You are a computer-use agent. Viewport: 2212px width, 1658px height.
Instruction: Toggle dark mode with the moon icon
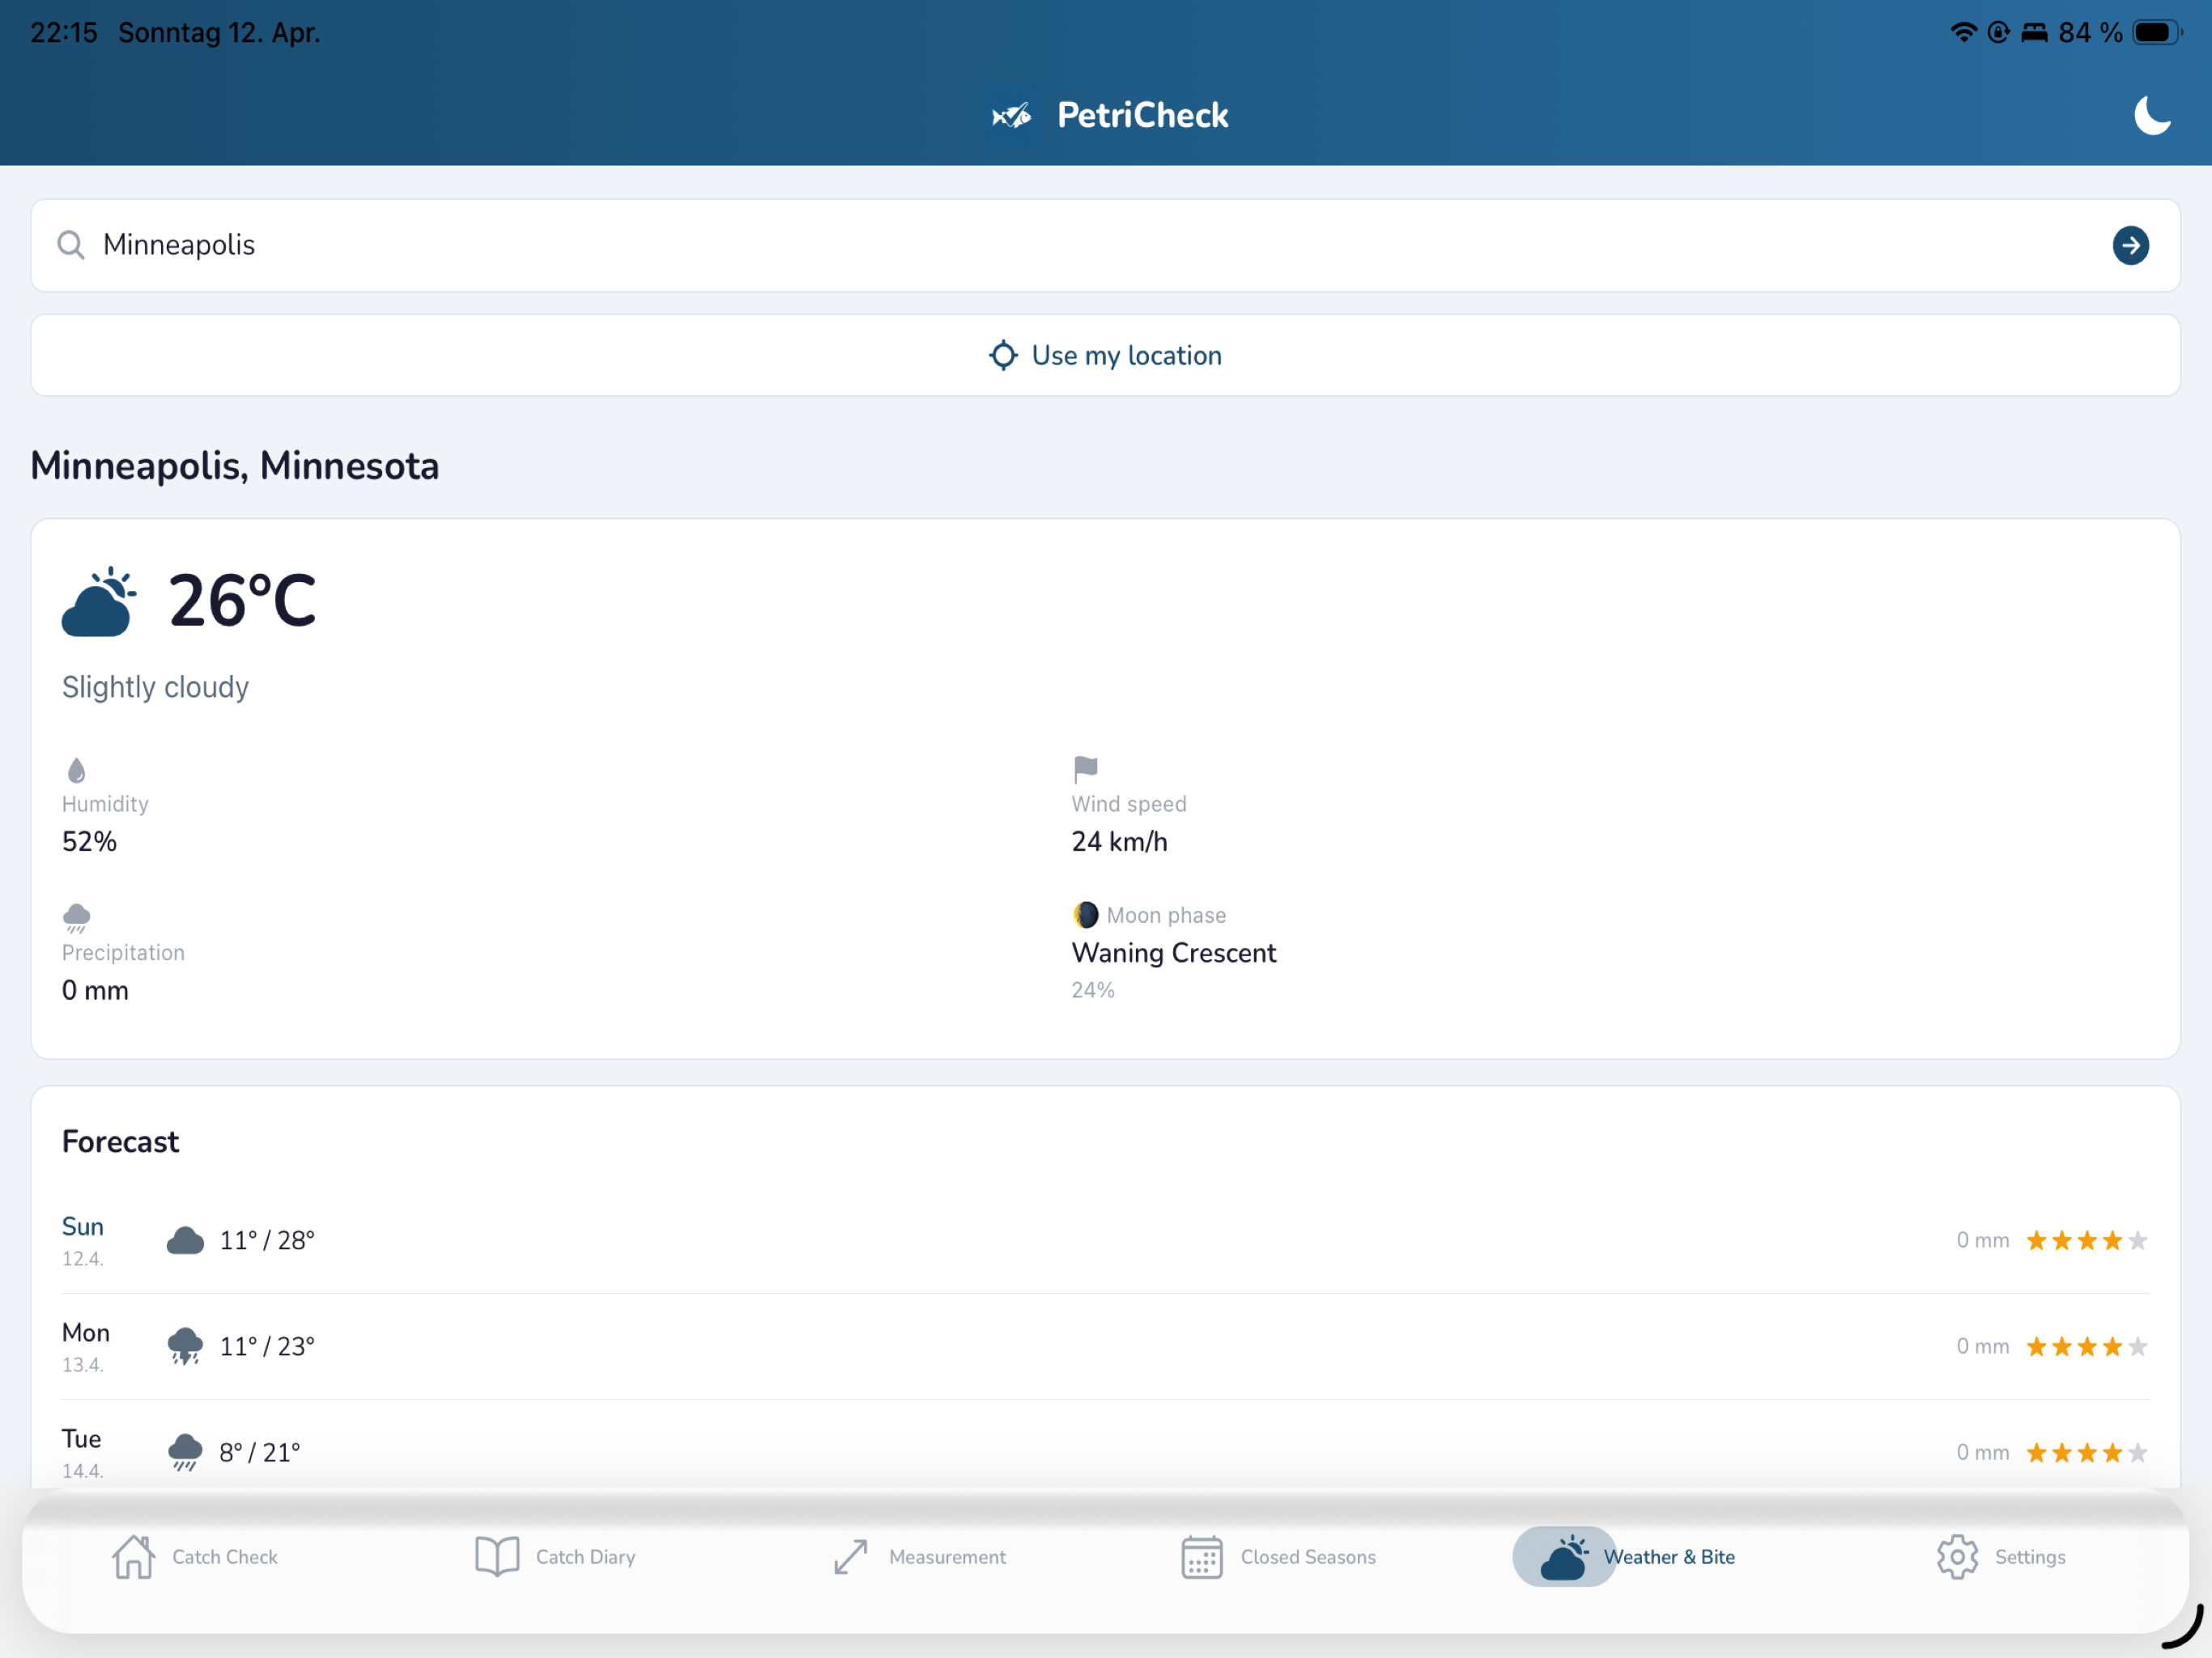(x=2151, y=115)
